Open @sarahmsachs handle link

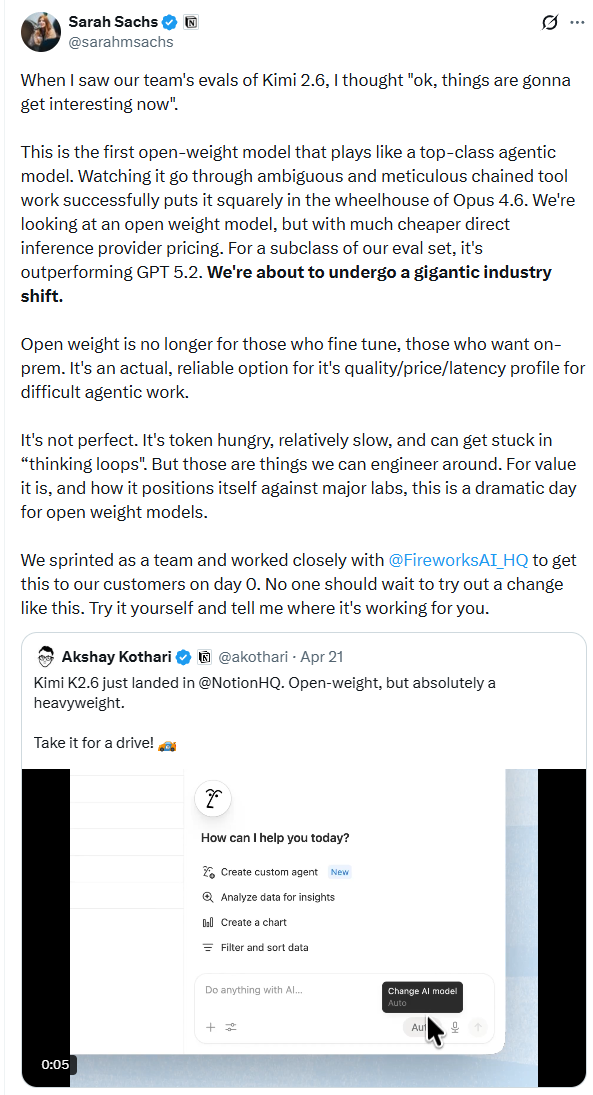(121, 42)
